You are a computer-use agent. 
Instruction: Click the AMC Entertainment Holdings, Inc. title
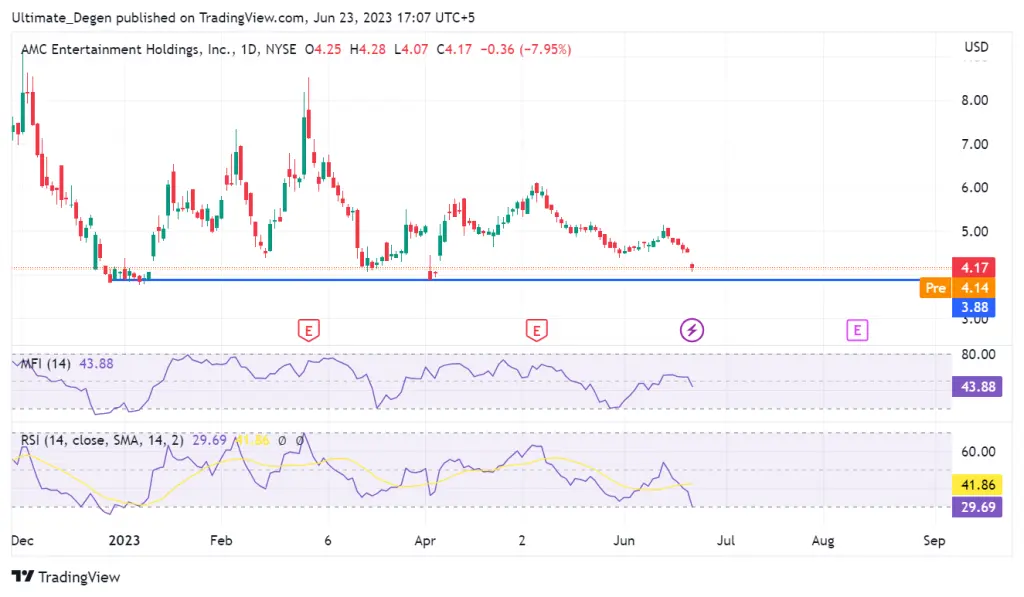128,50
